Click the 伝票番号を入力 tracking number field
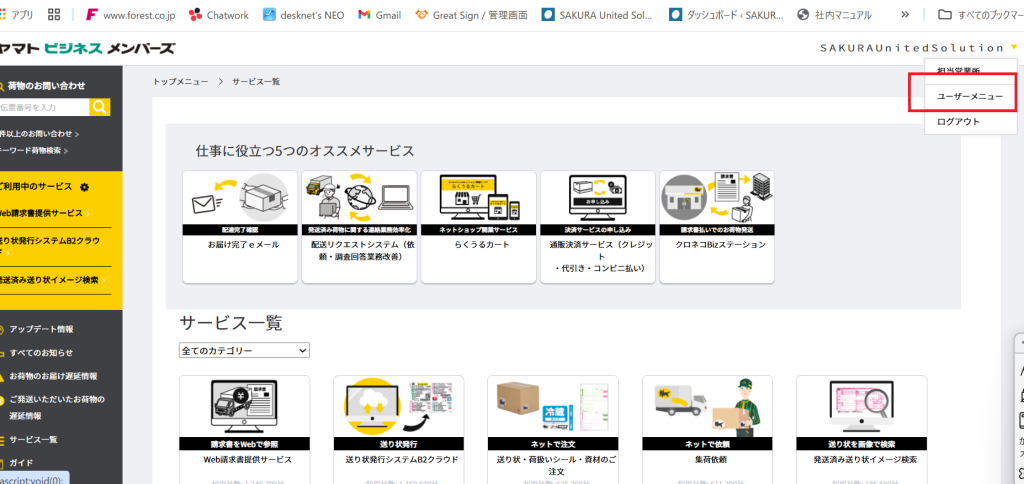This screenshot has width=1024, height=484. [44, 107]
